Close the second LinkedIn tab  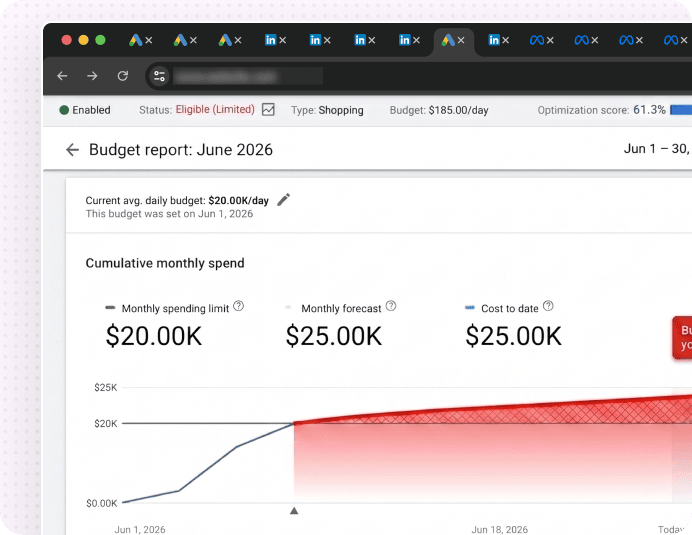[327, 41]
